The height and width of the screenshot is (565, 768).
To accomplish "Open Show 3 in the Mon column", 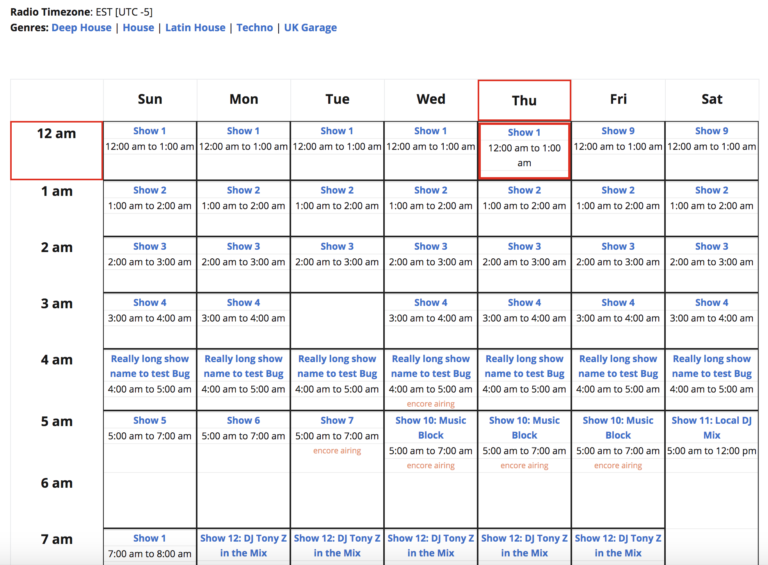I will tap(243, 246).
